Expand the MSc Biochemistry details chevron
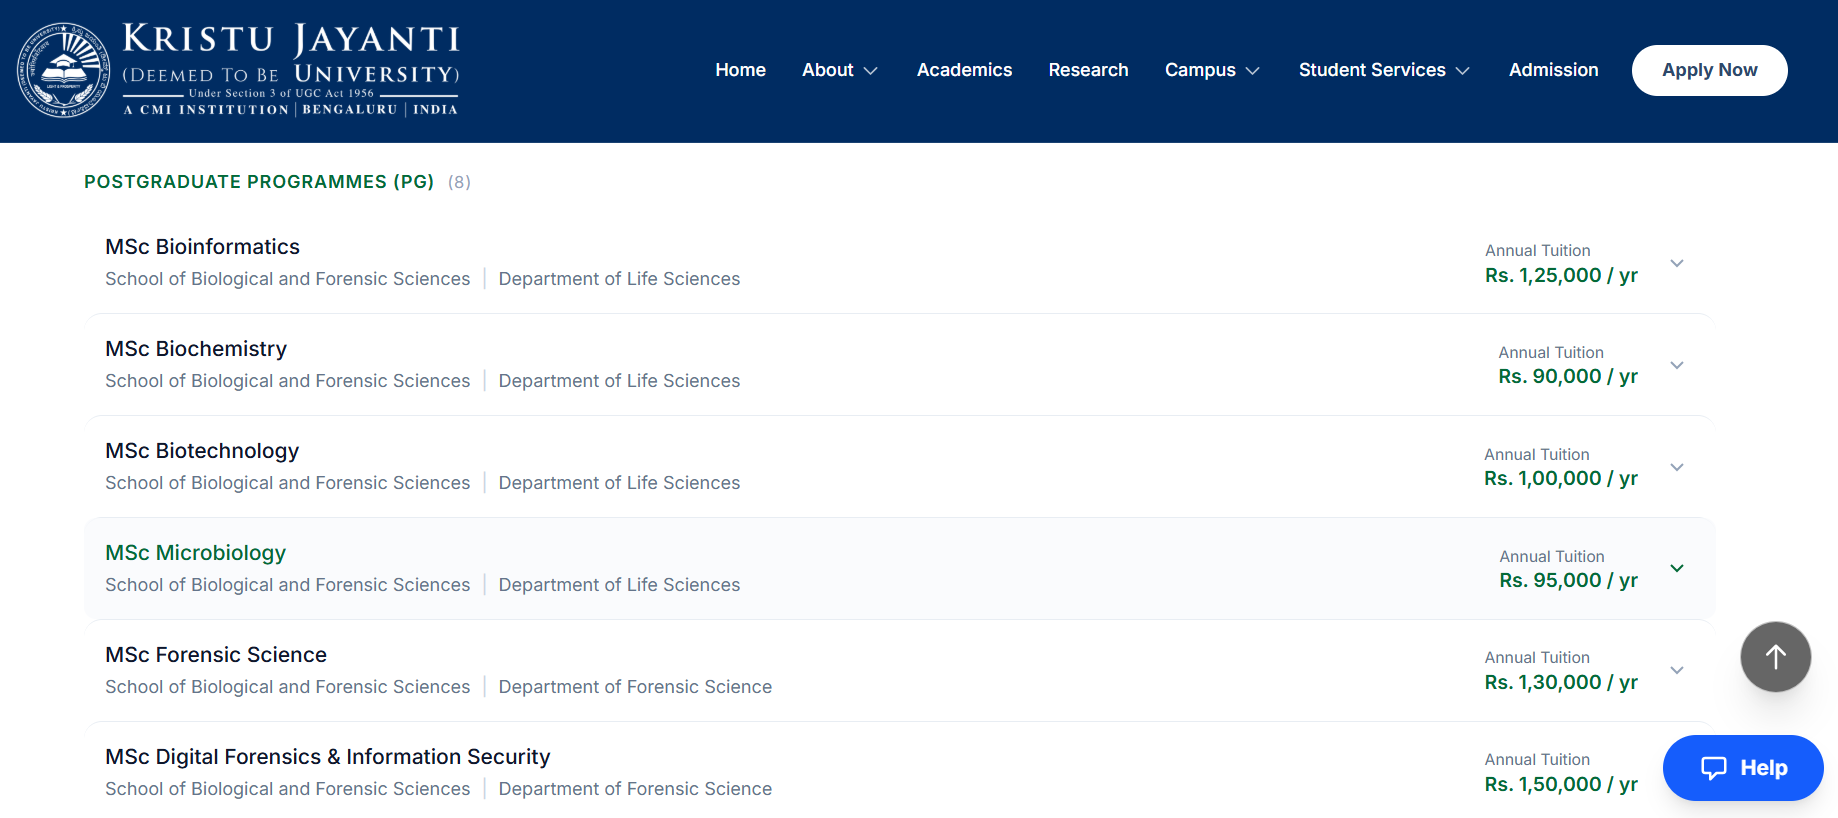Viewport: 1838px width, 818px height. [x=1677, y=365]
